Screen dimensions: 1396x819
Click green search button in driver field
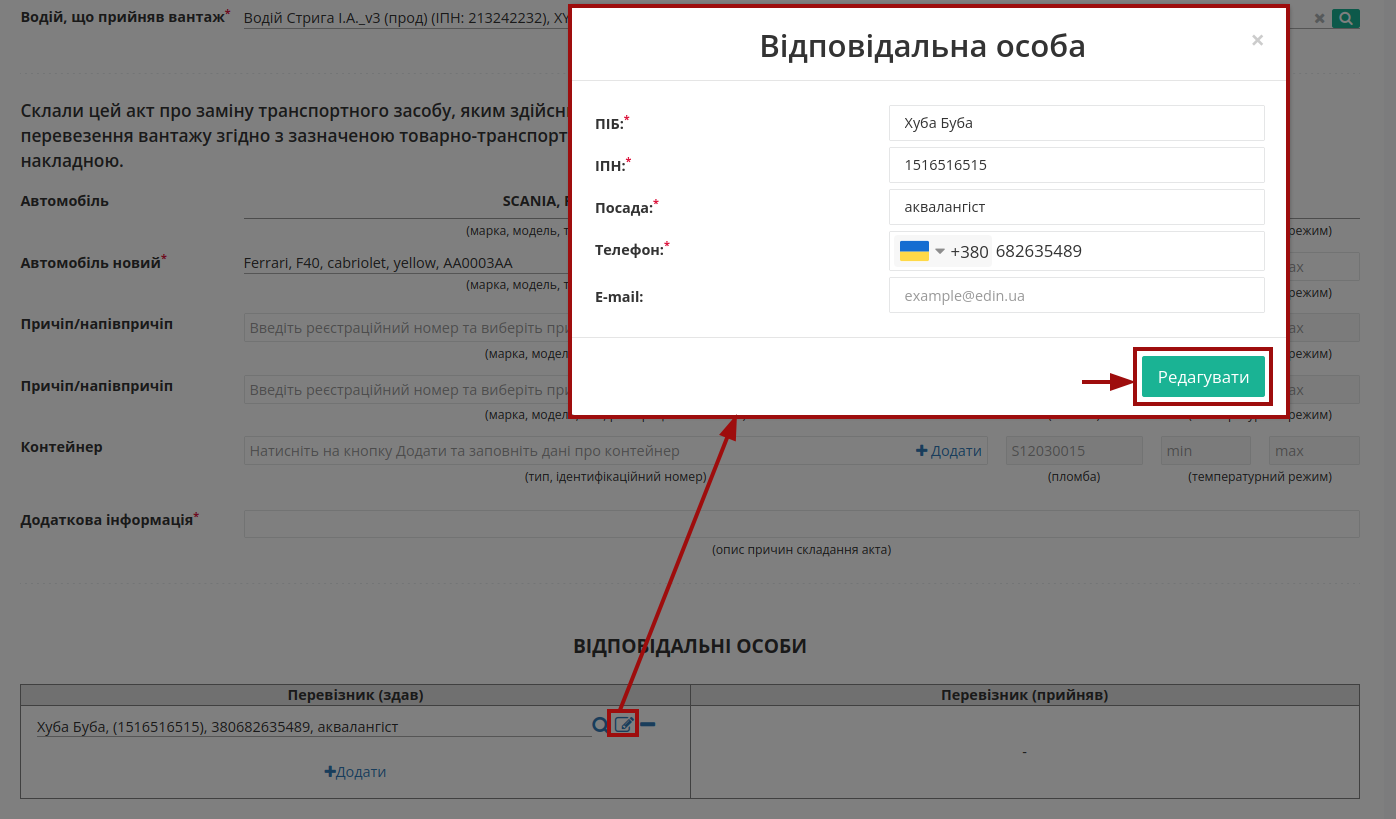tap(1346, 18)
